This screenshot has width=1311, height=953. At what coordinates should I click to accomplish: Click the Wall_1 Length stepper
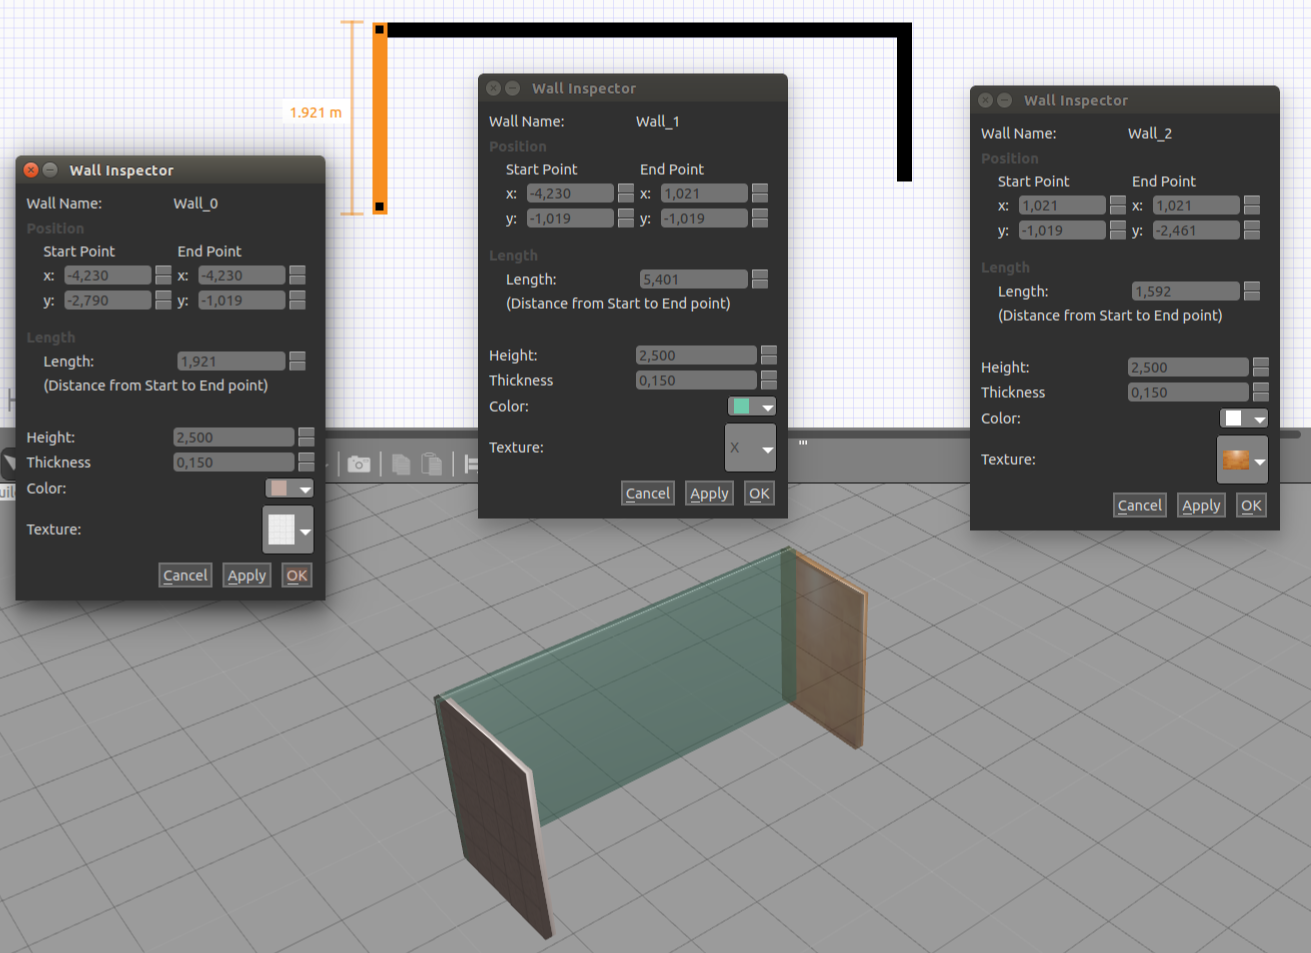[759, 279]
